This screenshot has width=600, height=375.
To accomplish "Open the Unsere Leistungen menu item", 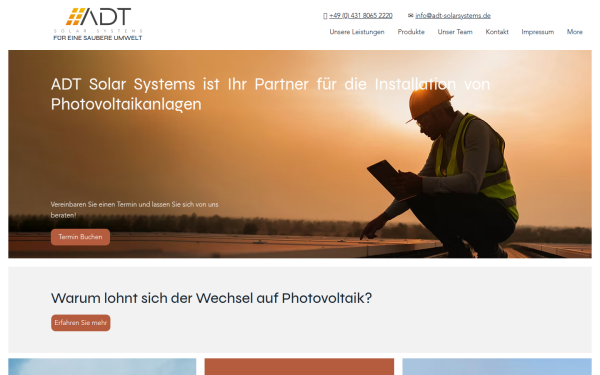I will click(357, 32).
